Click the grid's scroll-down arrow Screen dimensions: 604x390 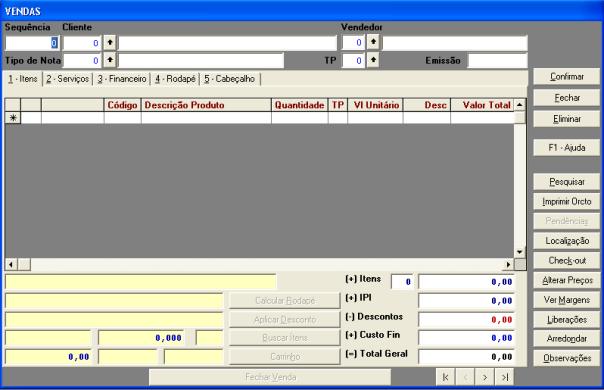pyautogui.click(x=520, y=252)
